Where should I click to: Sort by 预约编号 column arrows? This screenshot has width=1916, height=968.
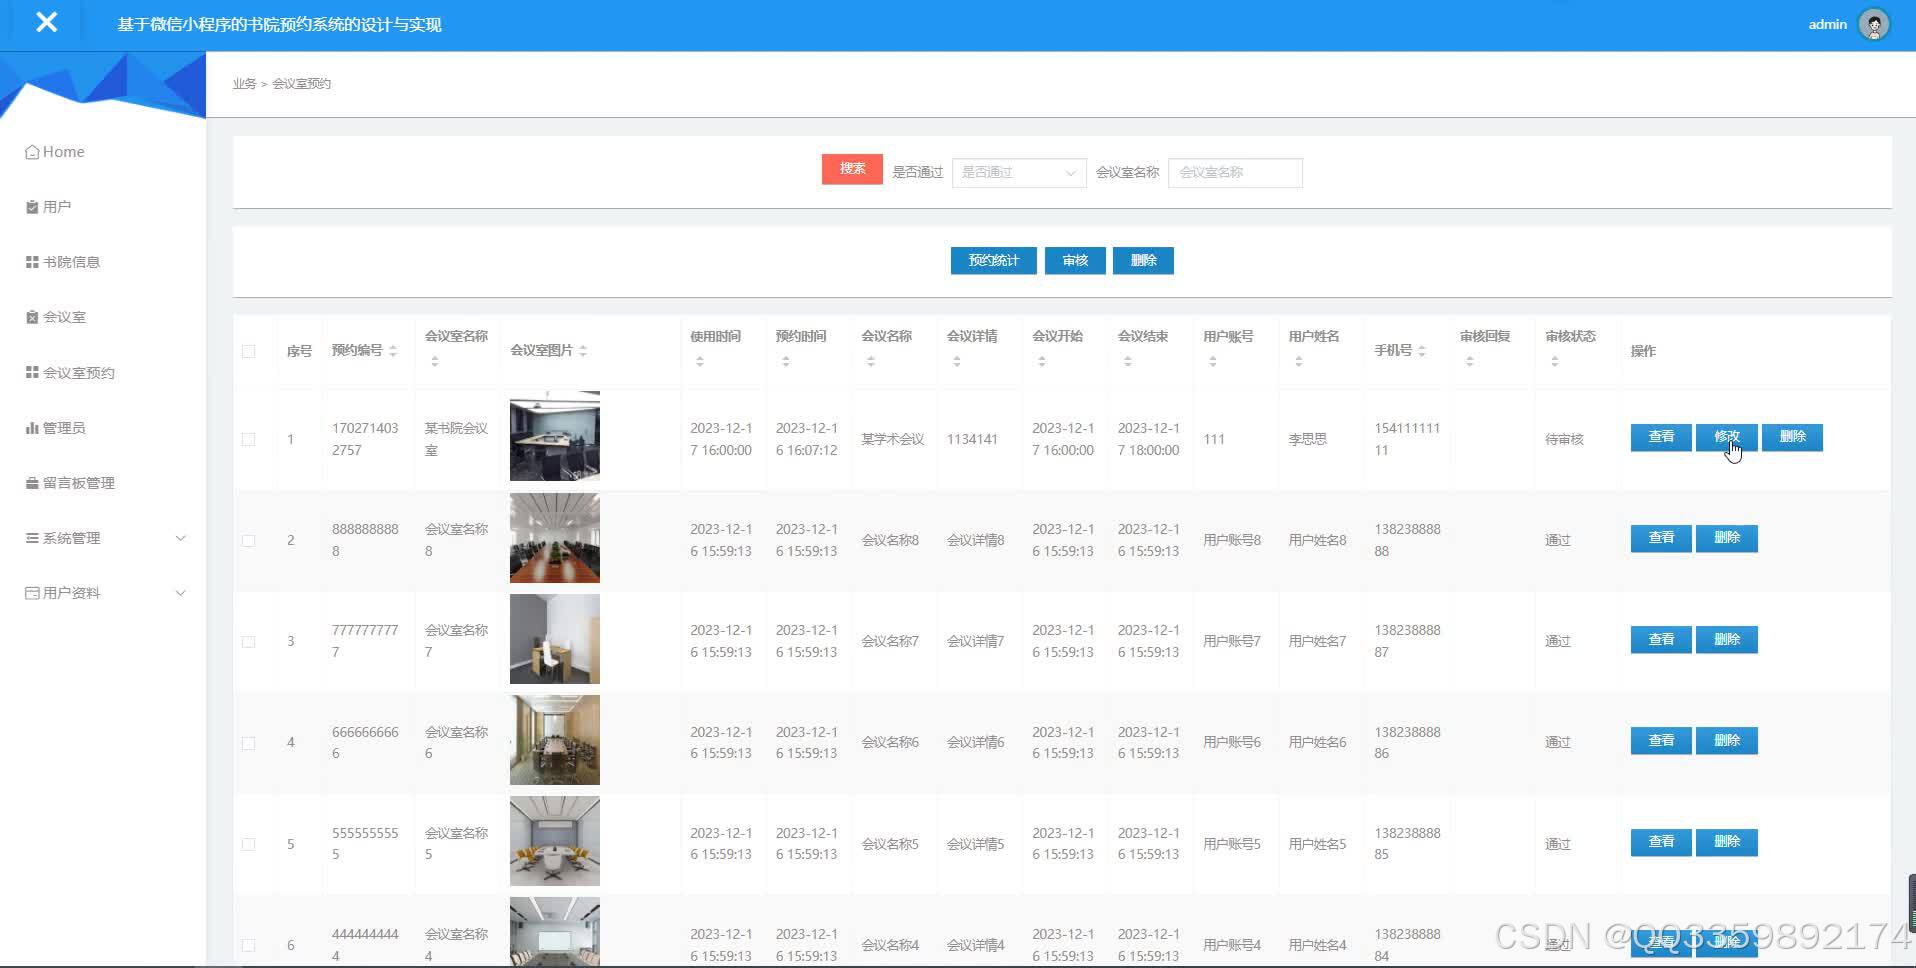393,351
